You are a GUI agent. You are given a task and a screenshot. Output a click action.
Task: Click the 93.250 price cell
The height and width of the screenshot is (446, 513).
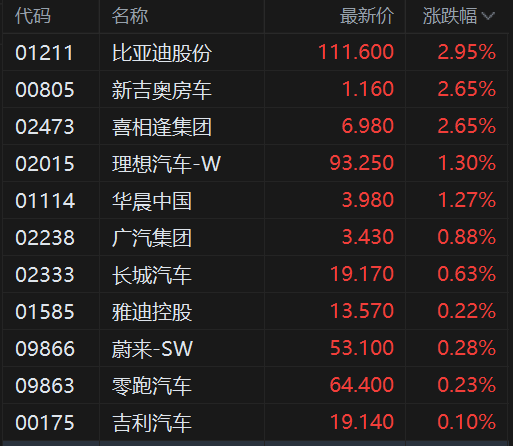[x=362, y=163]
